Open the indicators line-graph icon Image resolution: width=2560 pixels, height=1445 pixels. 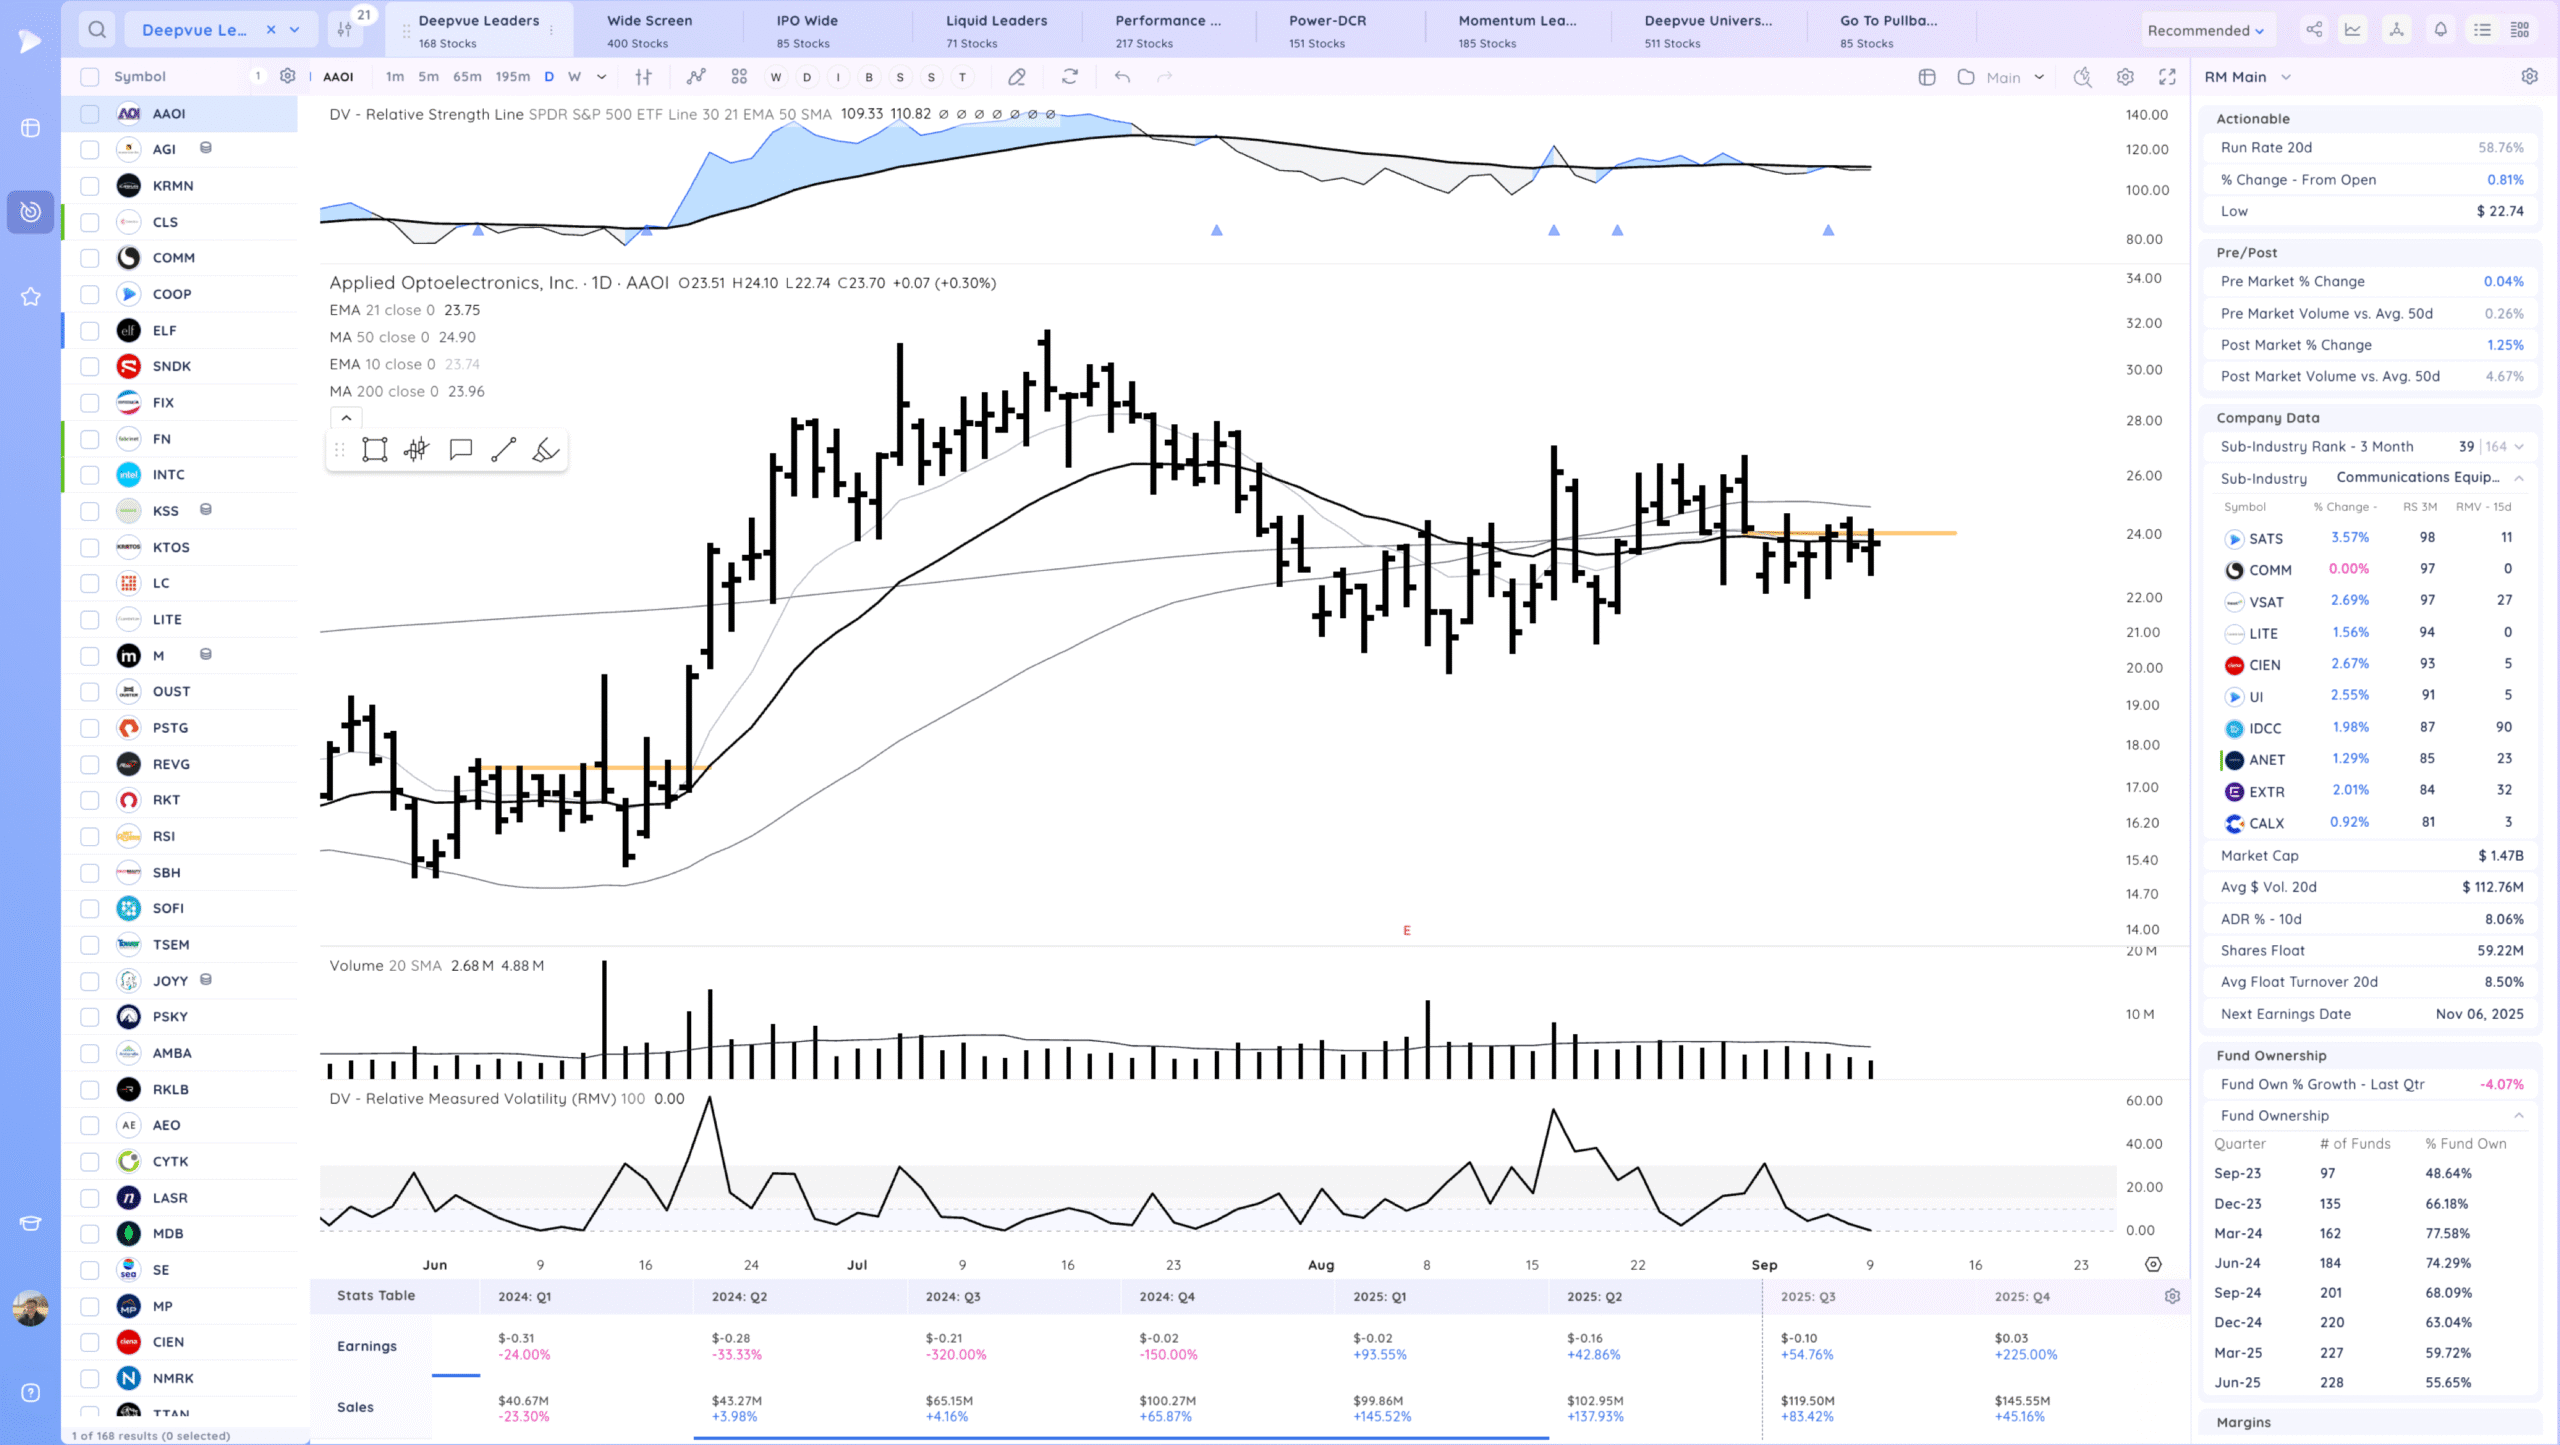(696, 77)
